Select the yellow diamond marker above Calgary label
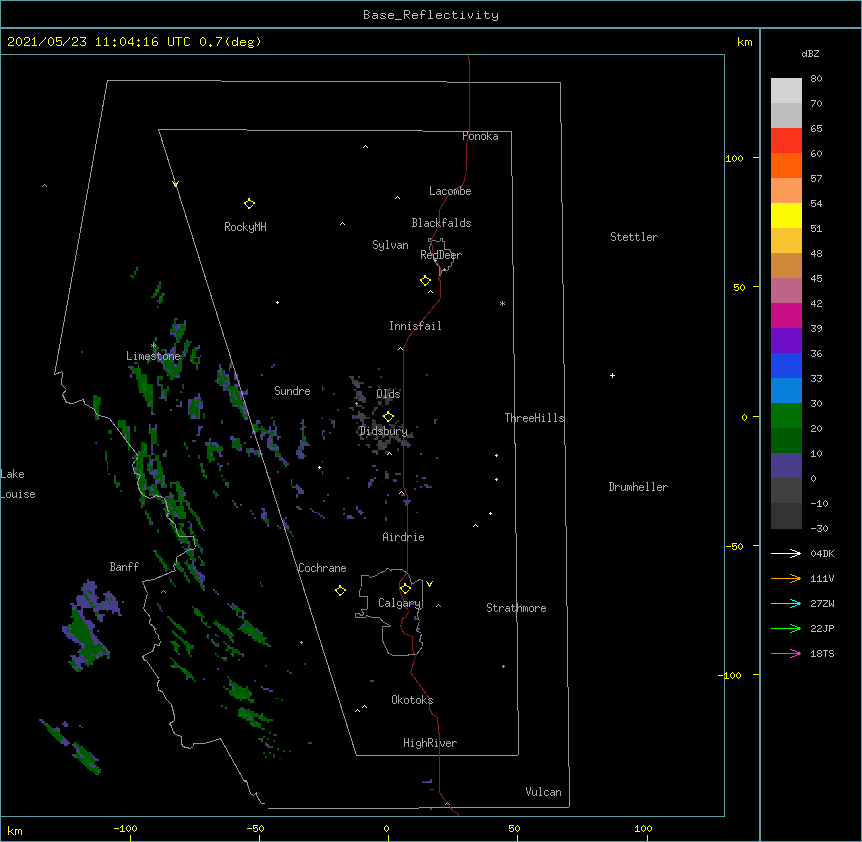 pos(405,589)
